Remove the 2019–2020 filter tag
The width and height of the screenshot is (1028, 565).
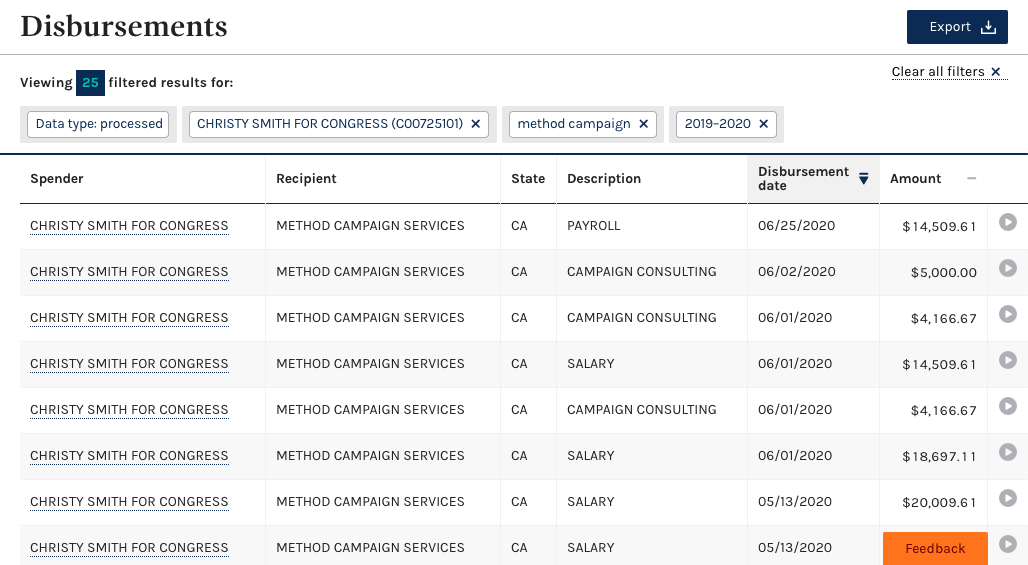point(763,124)
